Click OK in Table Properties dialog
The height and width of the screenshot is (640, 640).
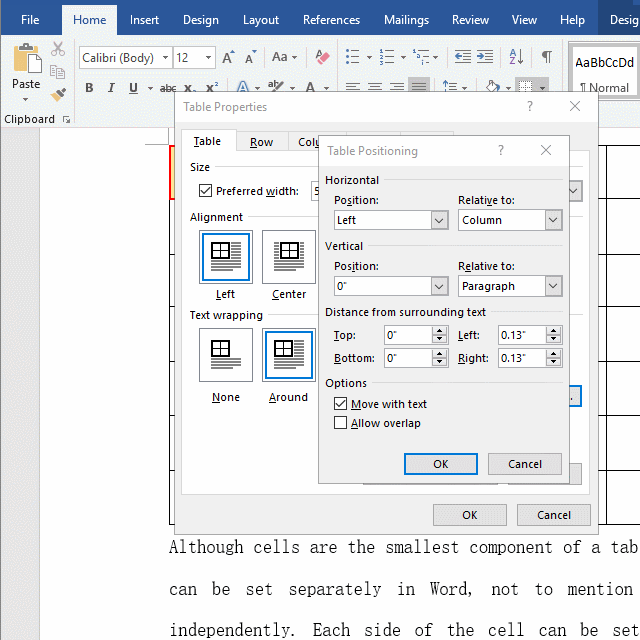[x=470, y=515]
